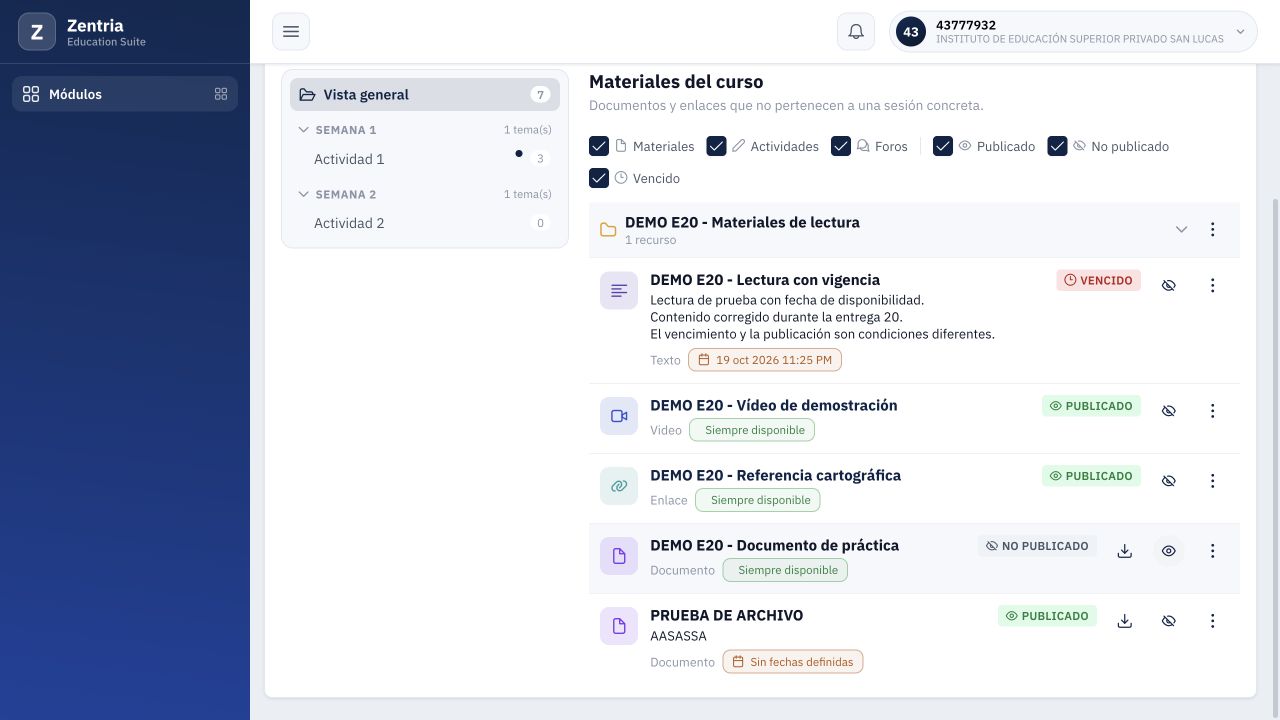Open the Módulos sidebar item
The height and width of the screenshot is (720, 1280).
125,94
